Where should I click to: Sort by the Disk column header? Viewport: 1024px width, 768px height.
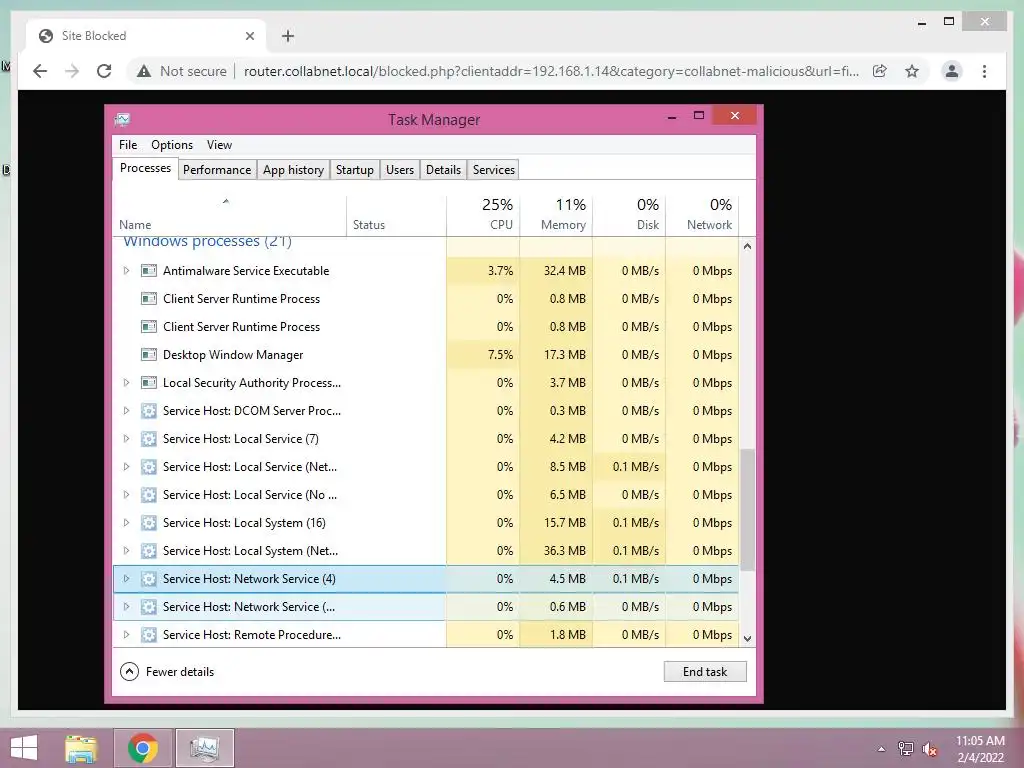click(630, 215)
